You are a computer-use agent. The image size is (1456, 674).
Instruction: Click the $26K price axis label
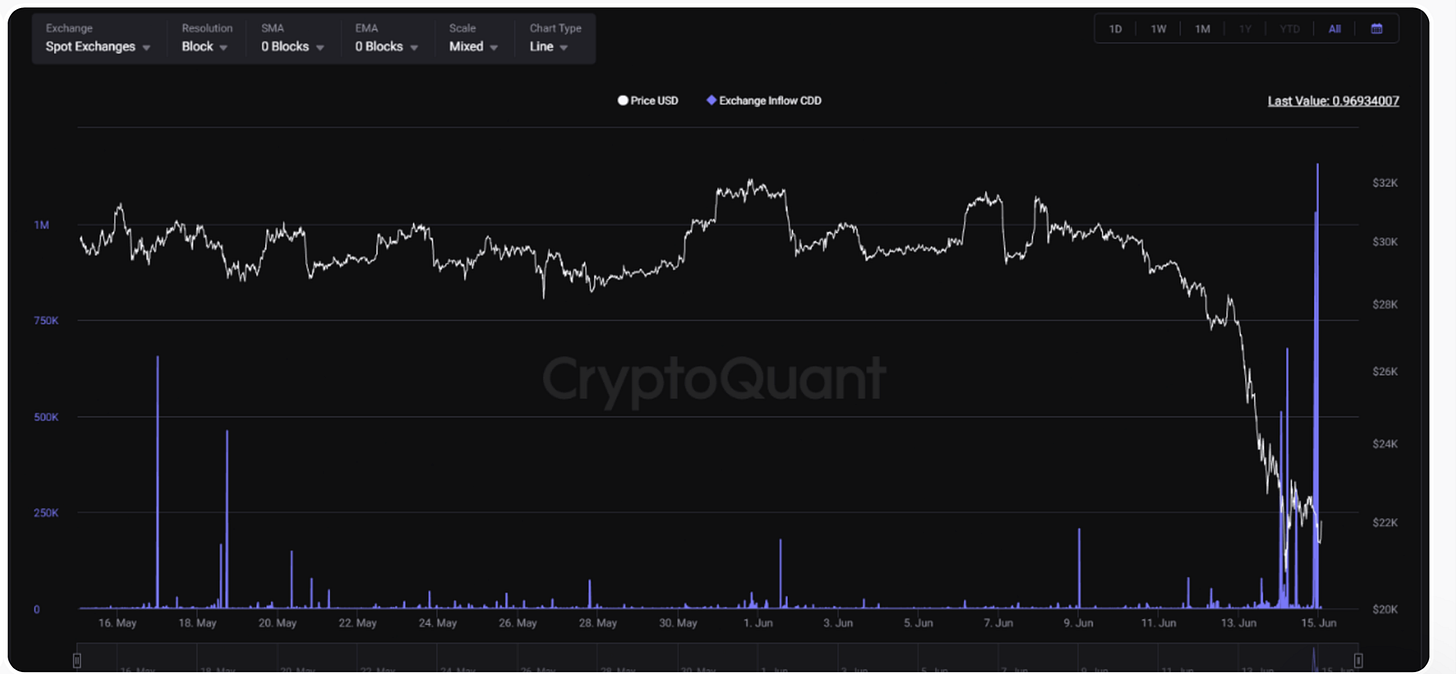click(x=1385, y=372)
